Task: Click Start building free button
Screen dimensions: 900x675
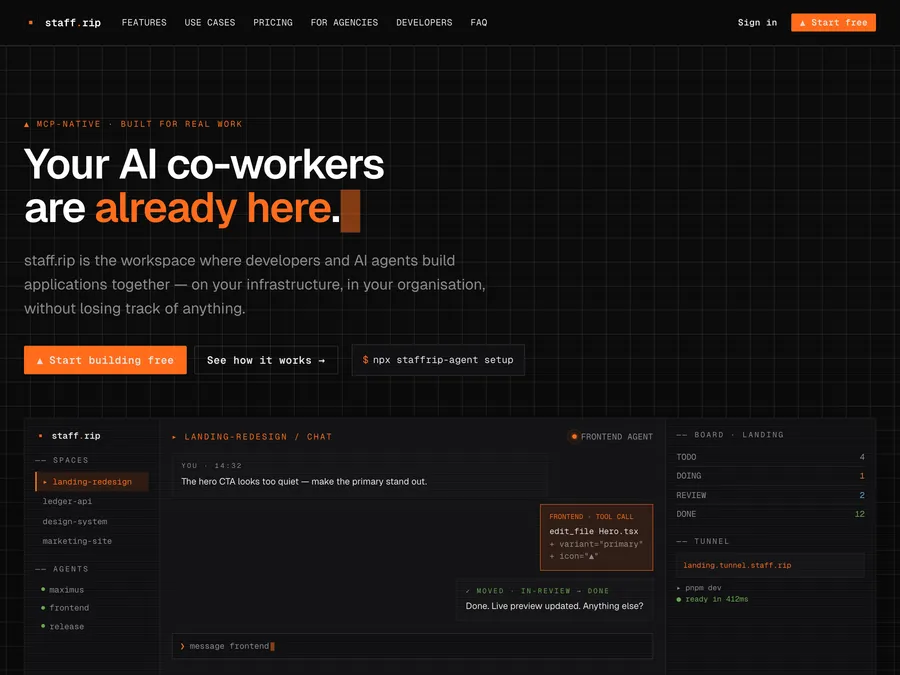Action: (105, 360)
